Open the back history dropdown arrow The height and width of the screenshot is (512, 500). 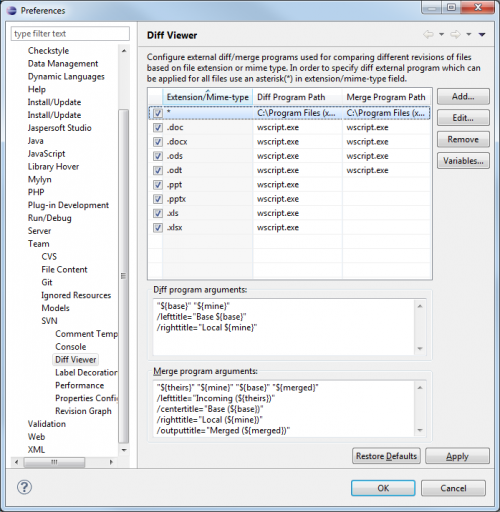tap(441, 34)
